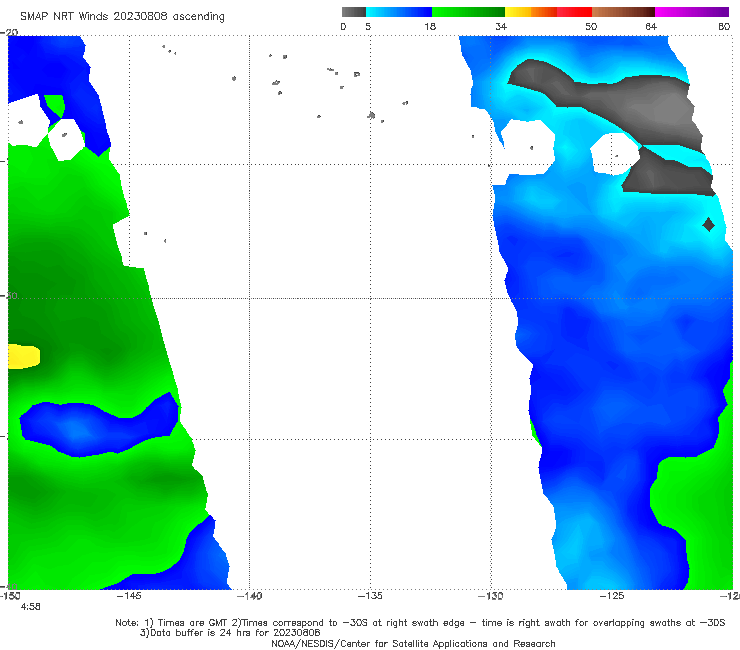The height and width of the screenshot is (650, 740).
Task: Click the magenta-purple segment of color bar
Action: (x=692, y=12)
